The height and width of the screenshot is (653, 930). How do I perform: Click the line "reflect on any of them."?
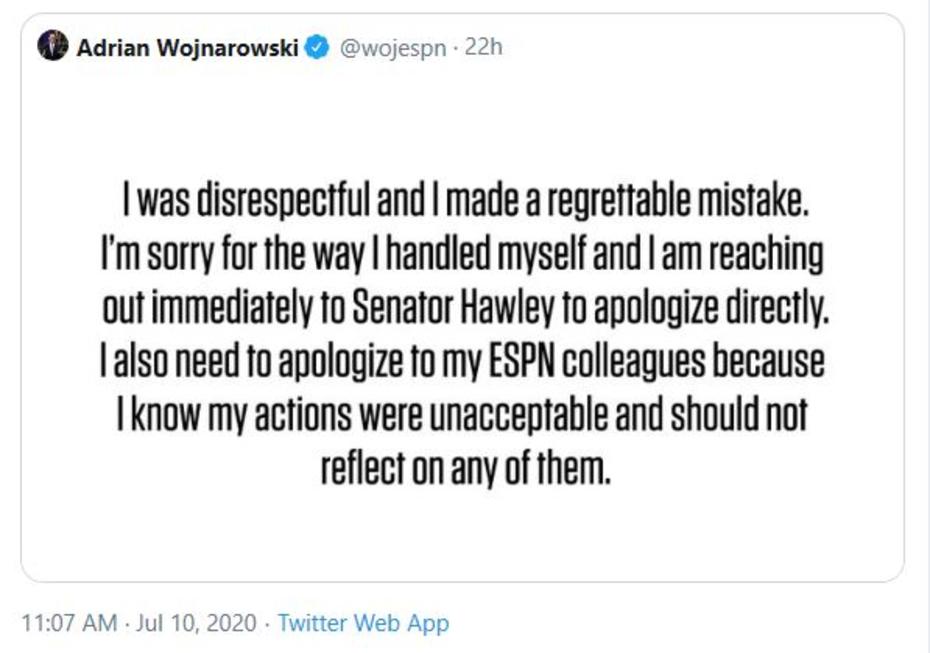[x=464, y=467]
